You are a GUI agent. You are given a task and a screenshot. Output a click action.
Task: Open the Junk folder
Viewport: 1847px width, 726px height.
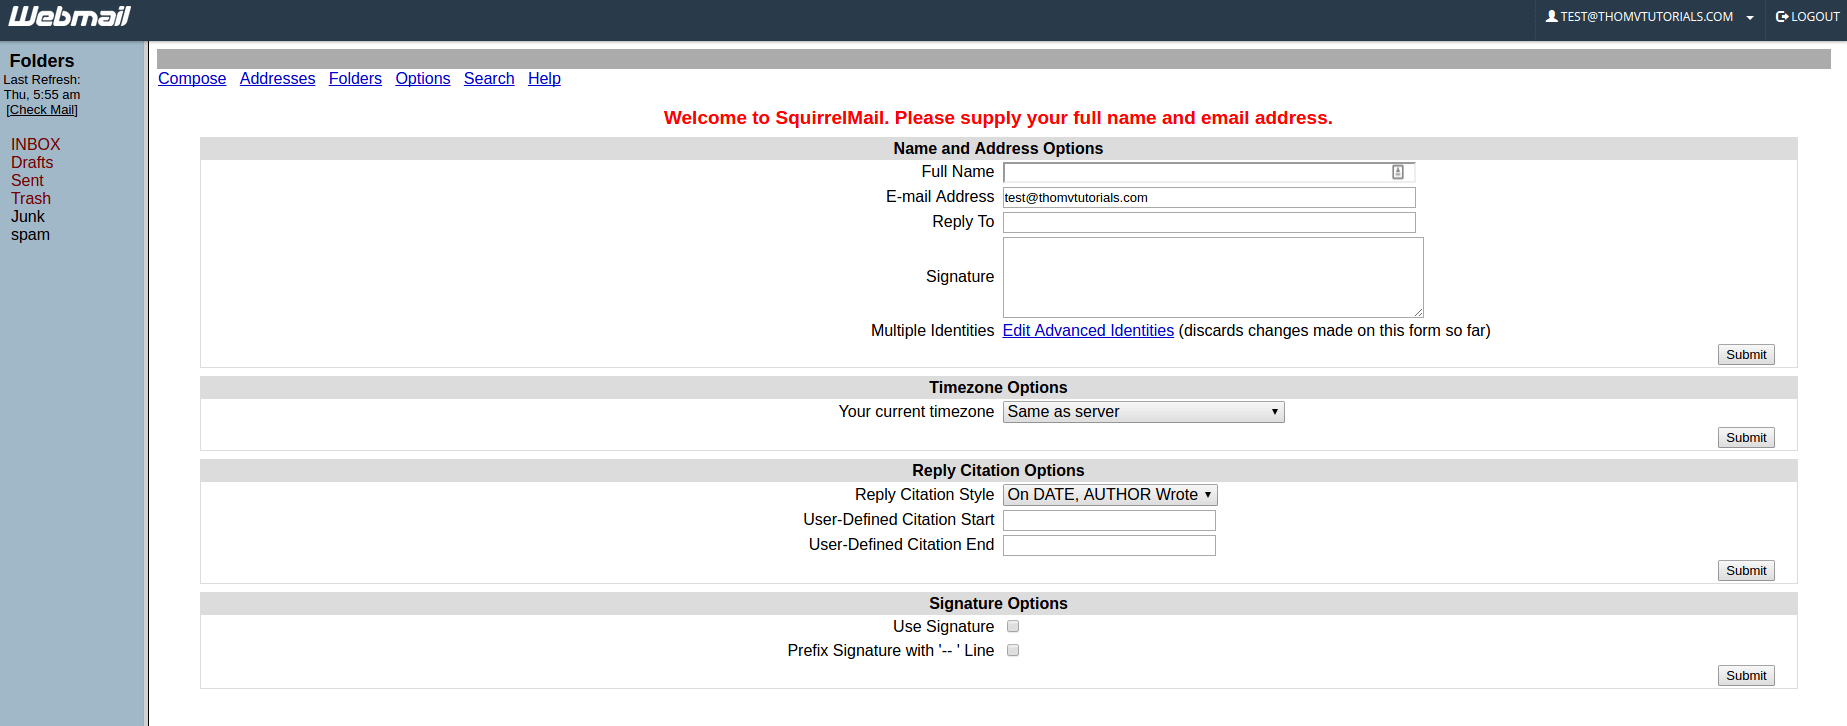pos(28,216)
